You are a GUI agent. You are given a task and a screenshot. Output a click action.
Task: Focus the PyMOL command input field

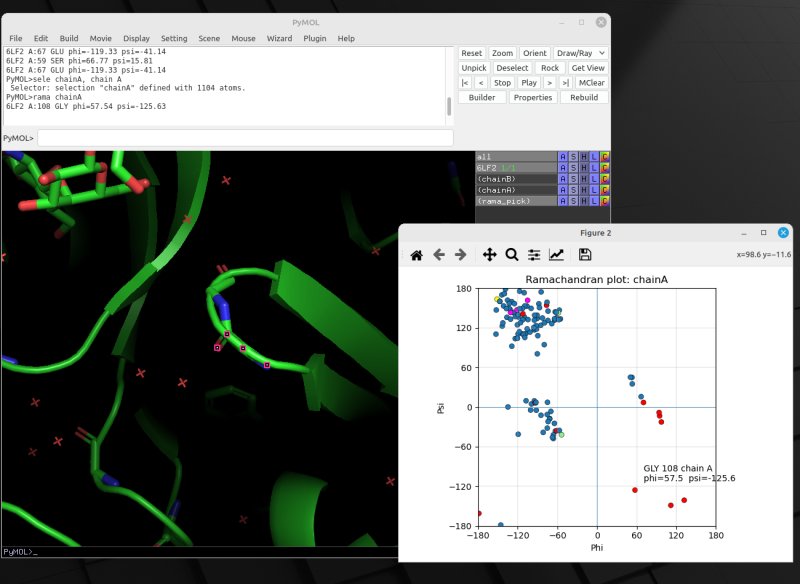pos(245,138)
